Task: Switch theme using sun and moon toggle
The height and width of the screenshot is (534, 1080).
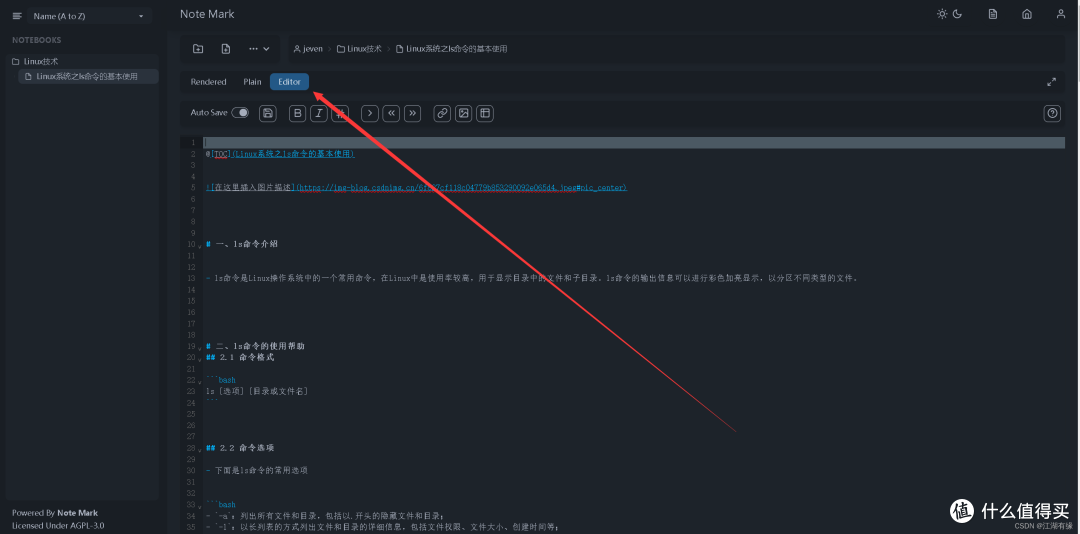Action: point(950,14)
